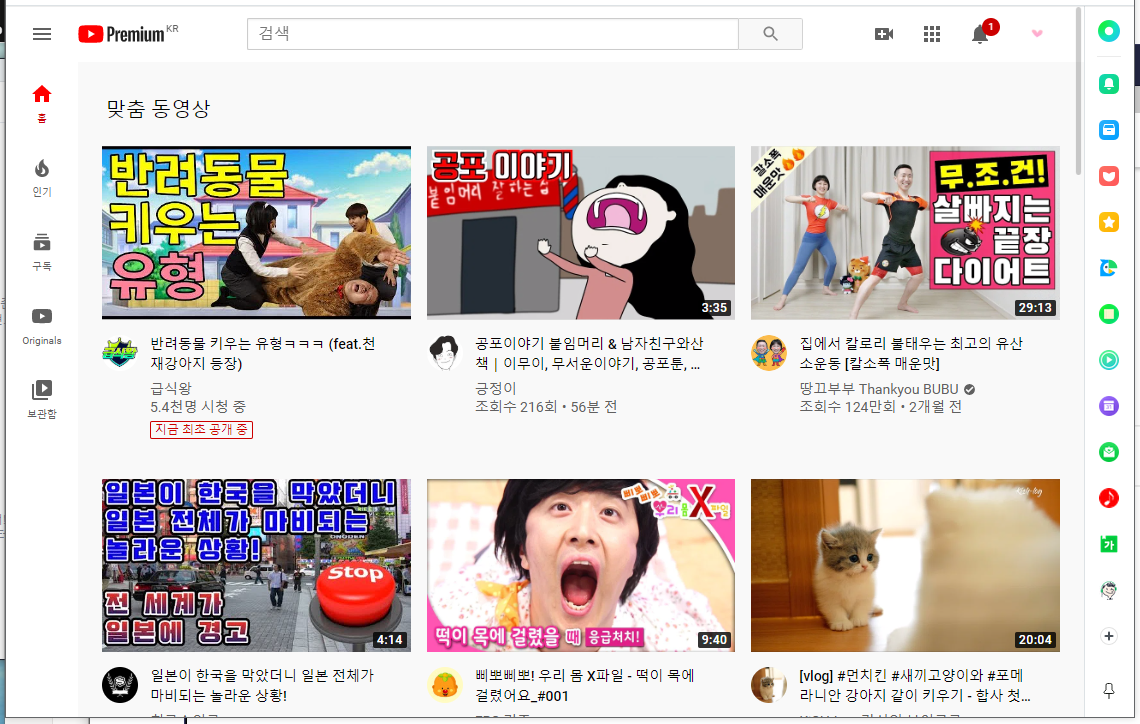Image resolution: width=1140 pixels, height=724 pixels.
Task: Click the search magnifier button
Action: [770, 33]
